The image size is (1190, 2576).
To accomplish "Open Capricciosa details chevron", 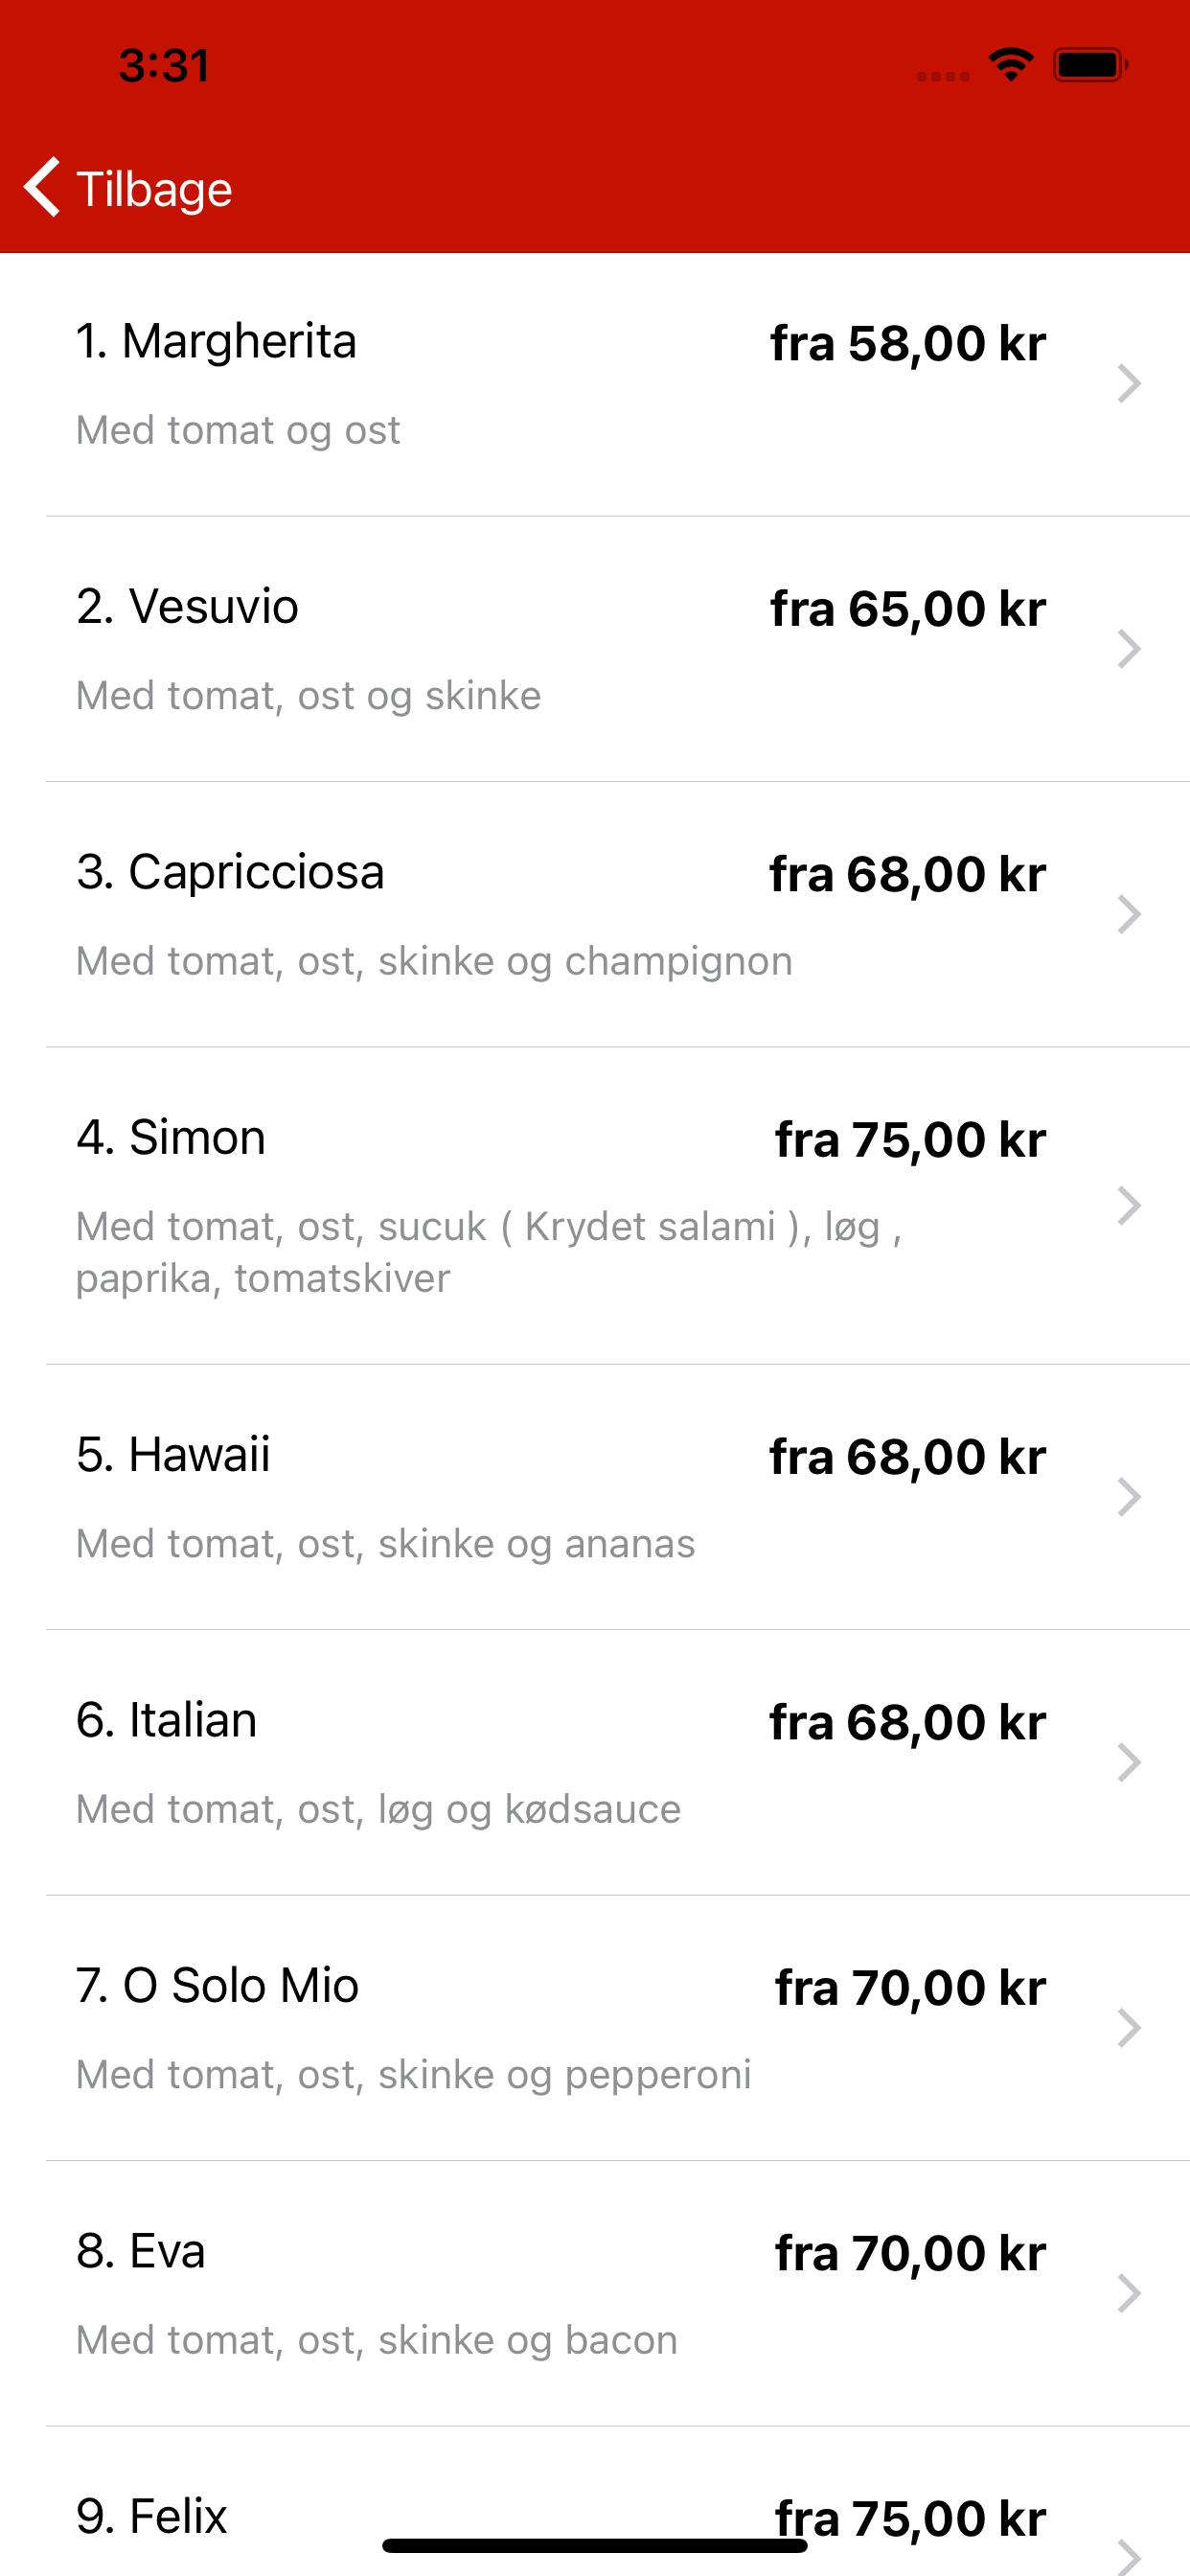I will 1129,914.
